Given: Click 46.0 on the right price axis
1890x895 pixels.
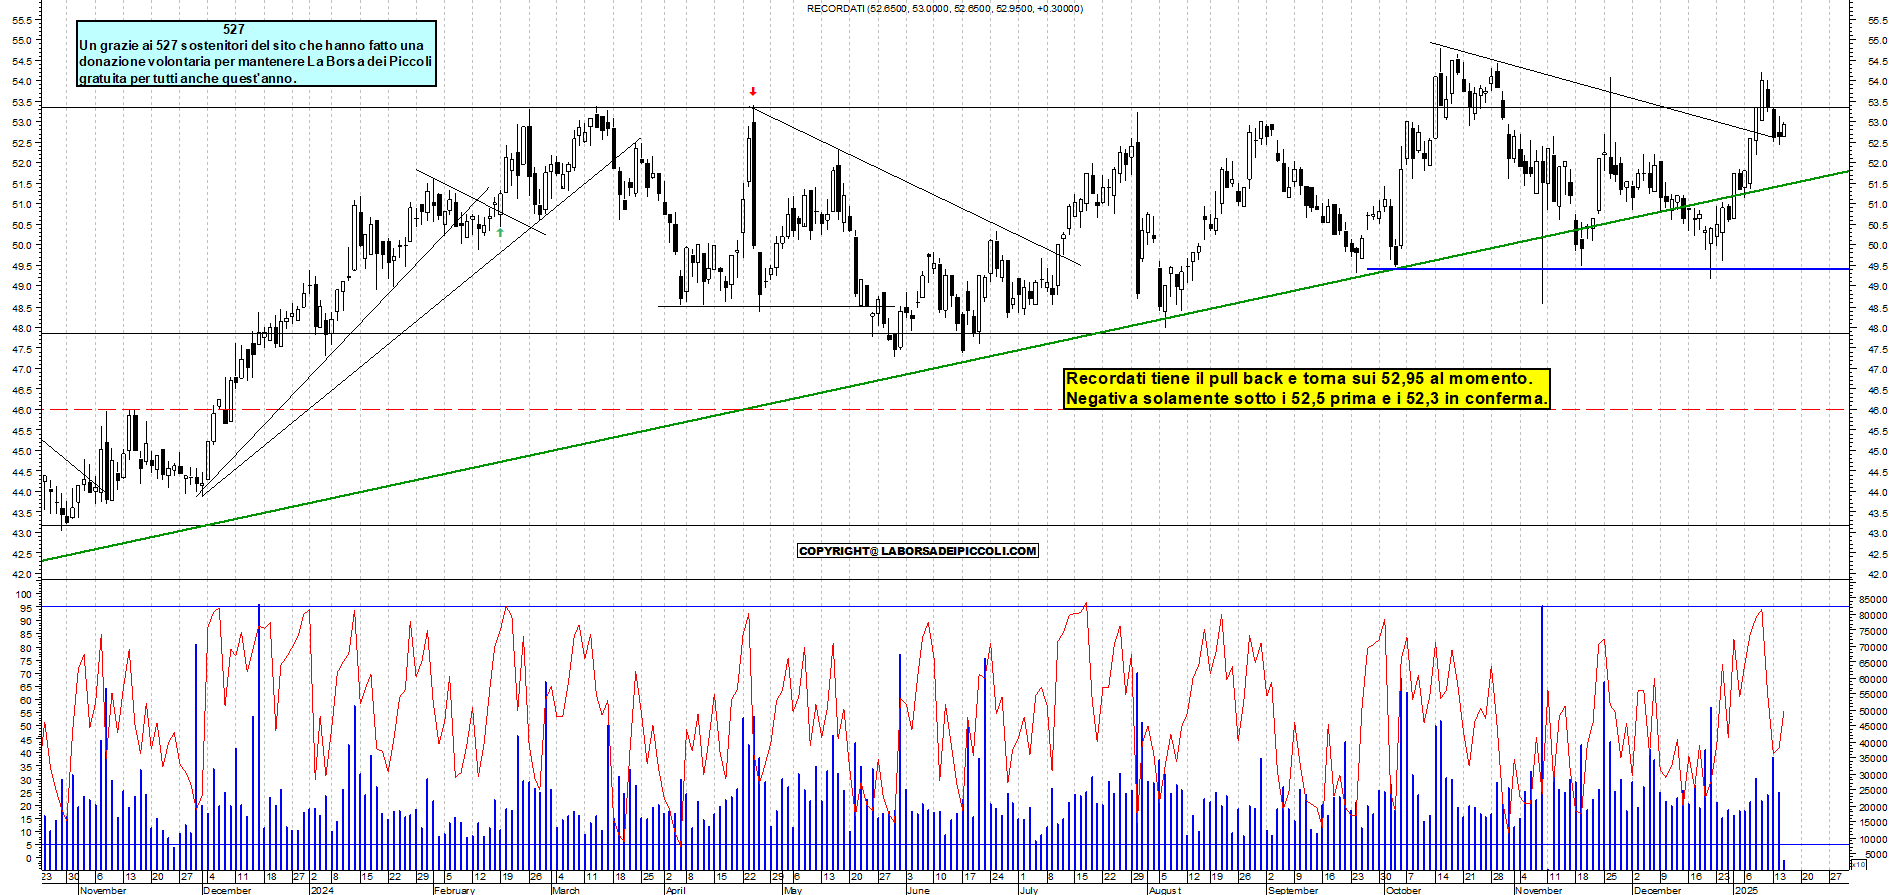Looking at the screenshot, I should click(1876, 411).
